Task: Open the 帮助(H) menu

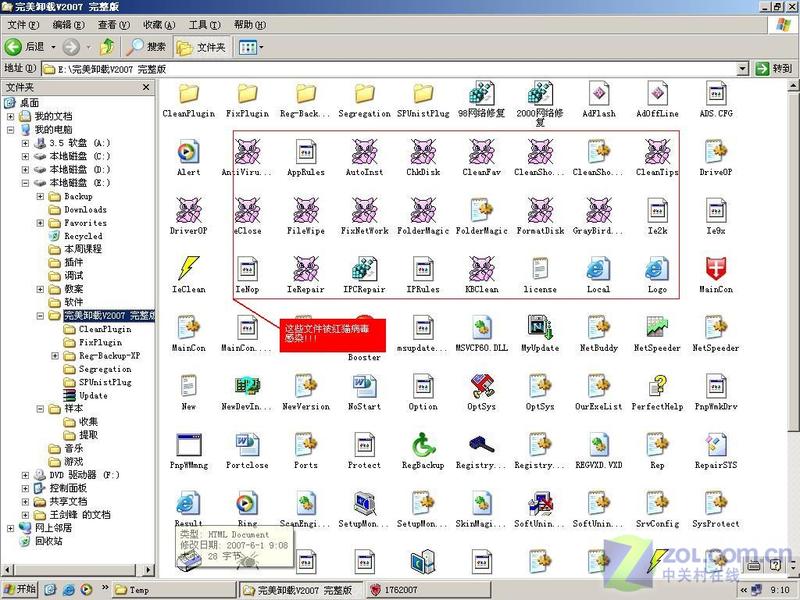Action: coord(249,25)
